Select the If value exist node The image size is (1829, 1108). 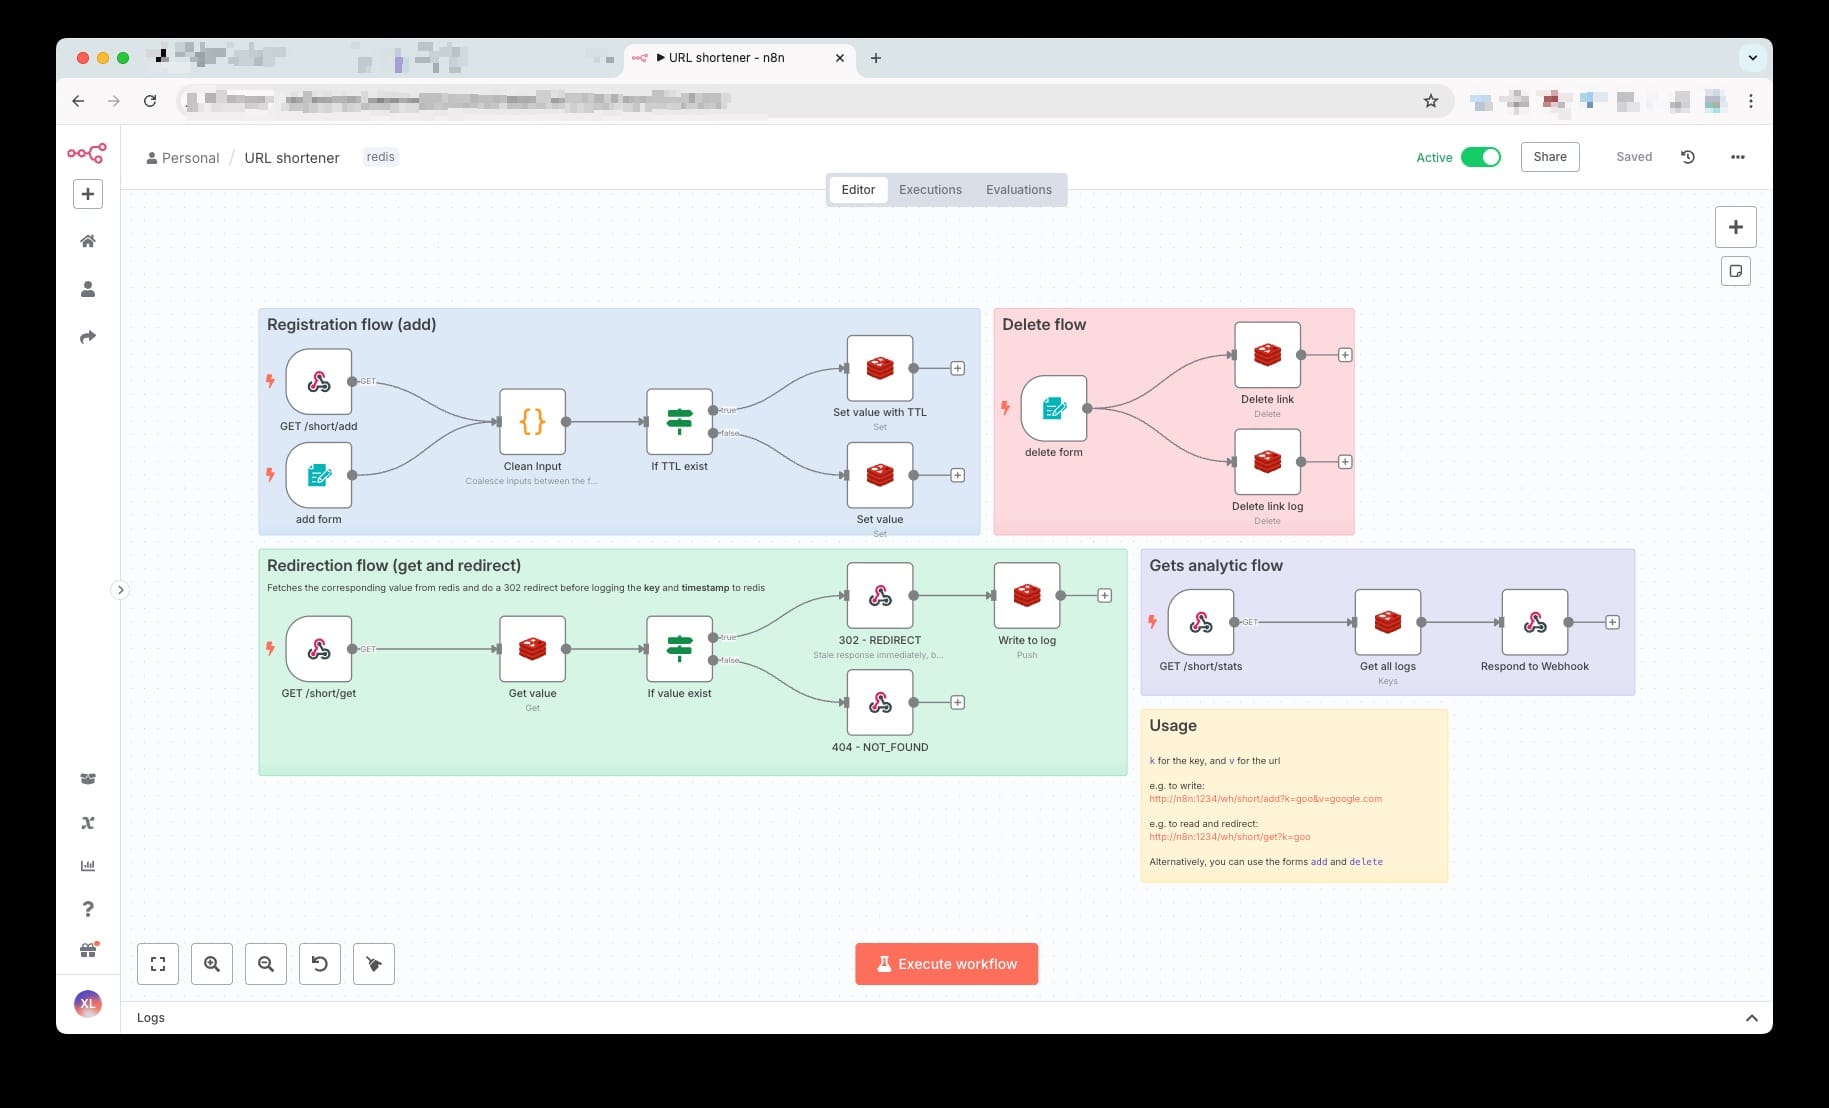[x=680, y=649]
